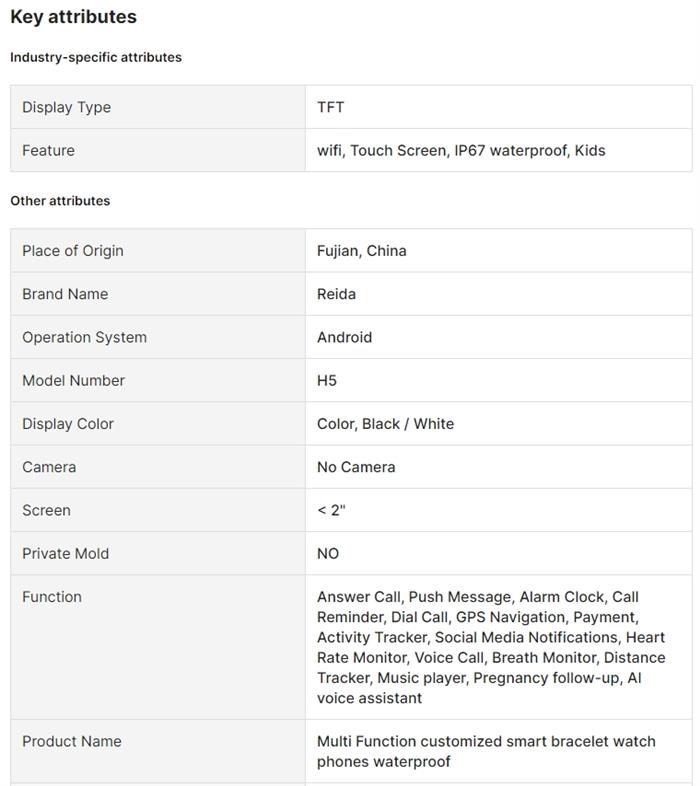Click the Place of Origin label
This screenshot has height=786, width=700.
click(x=73, y=250)
